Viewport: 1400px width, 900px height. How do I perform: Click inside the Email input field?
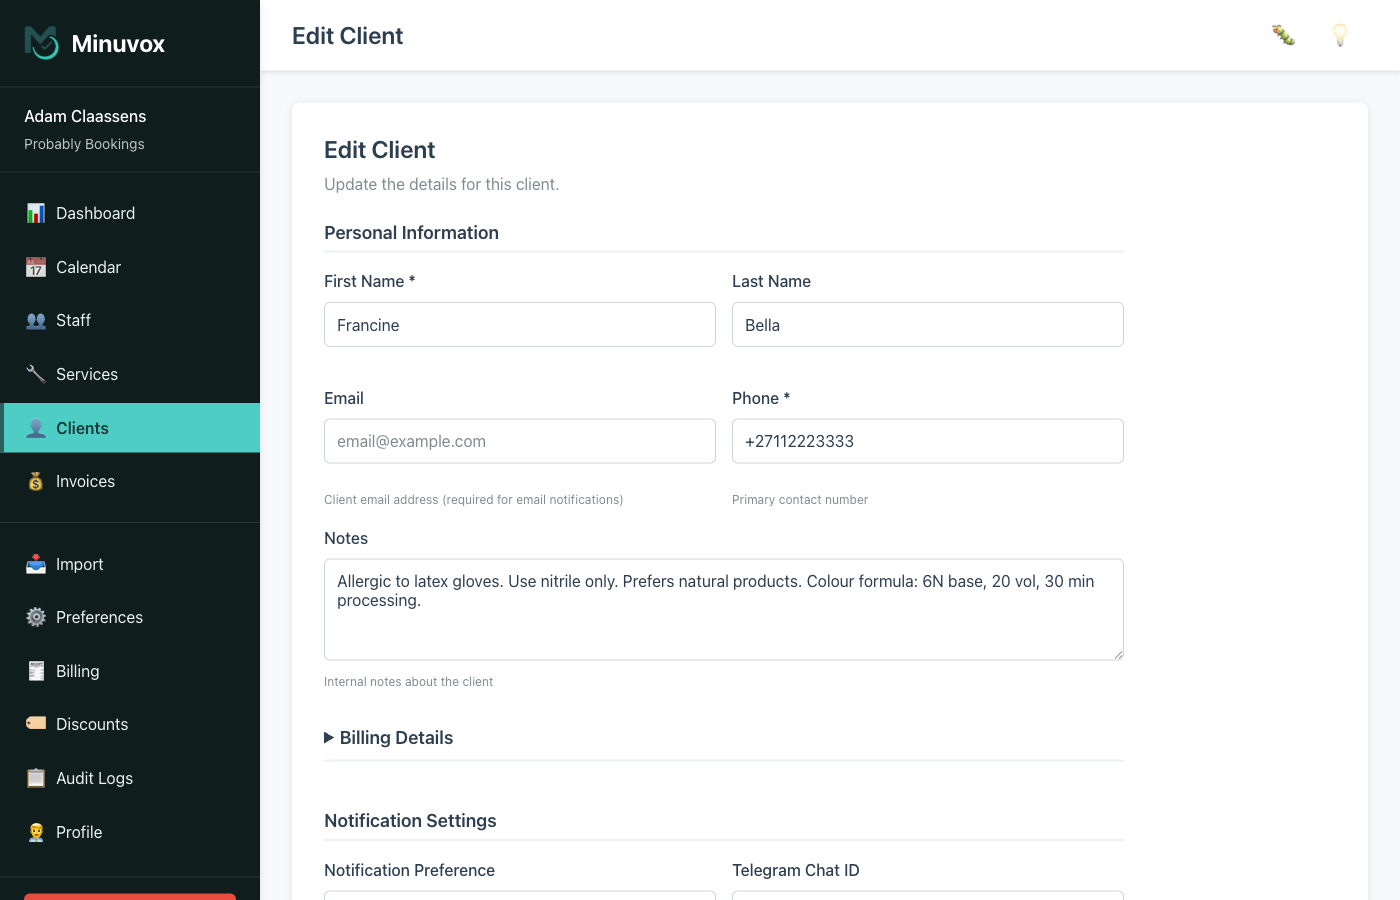[x=519, y=441]
